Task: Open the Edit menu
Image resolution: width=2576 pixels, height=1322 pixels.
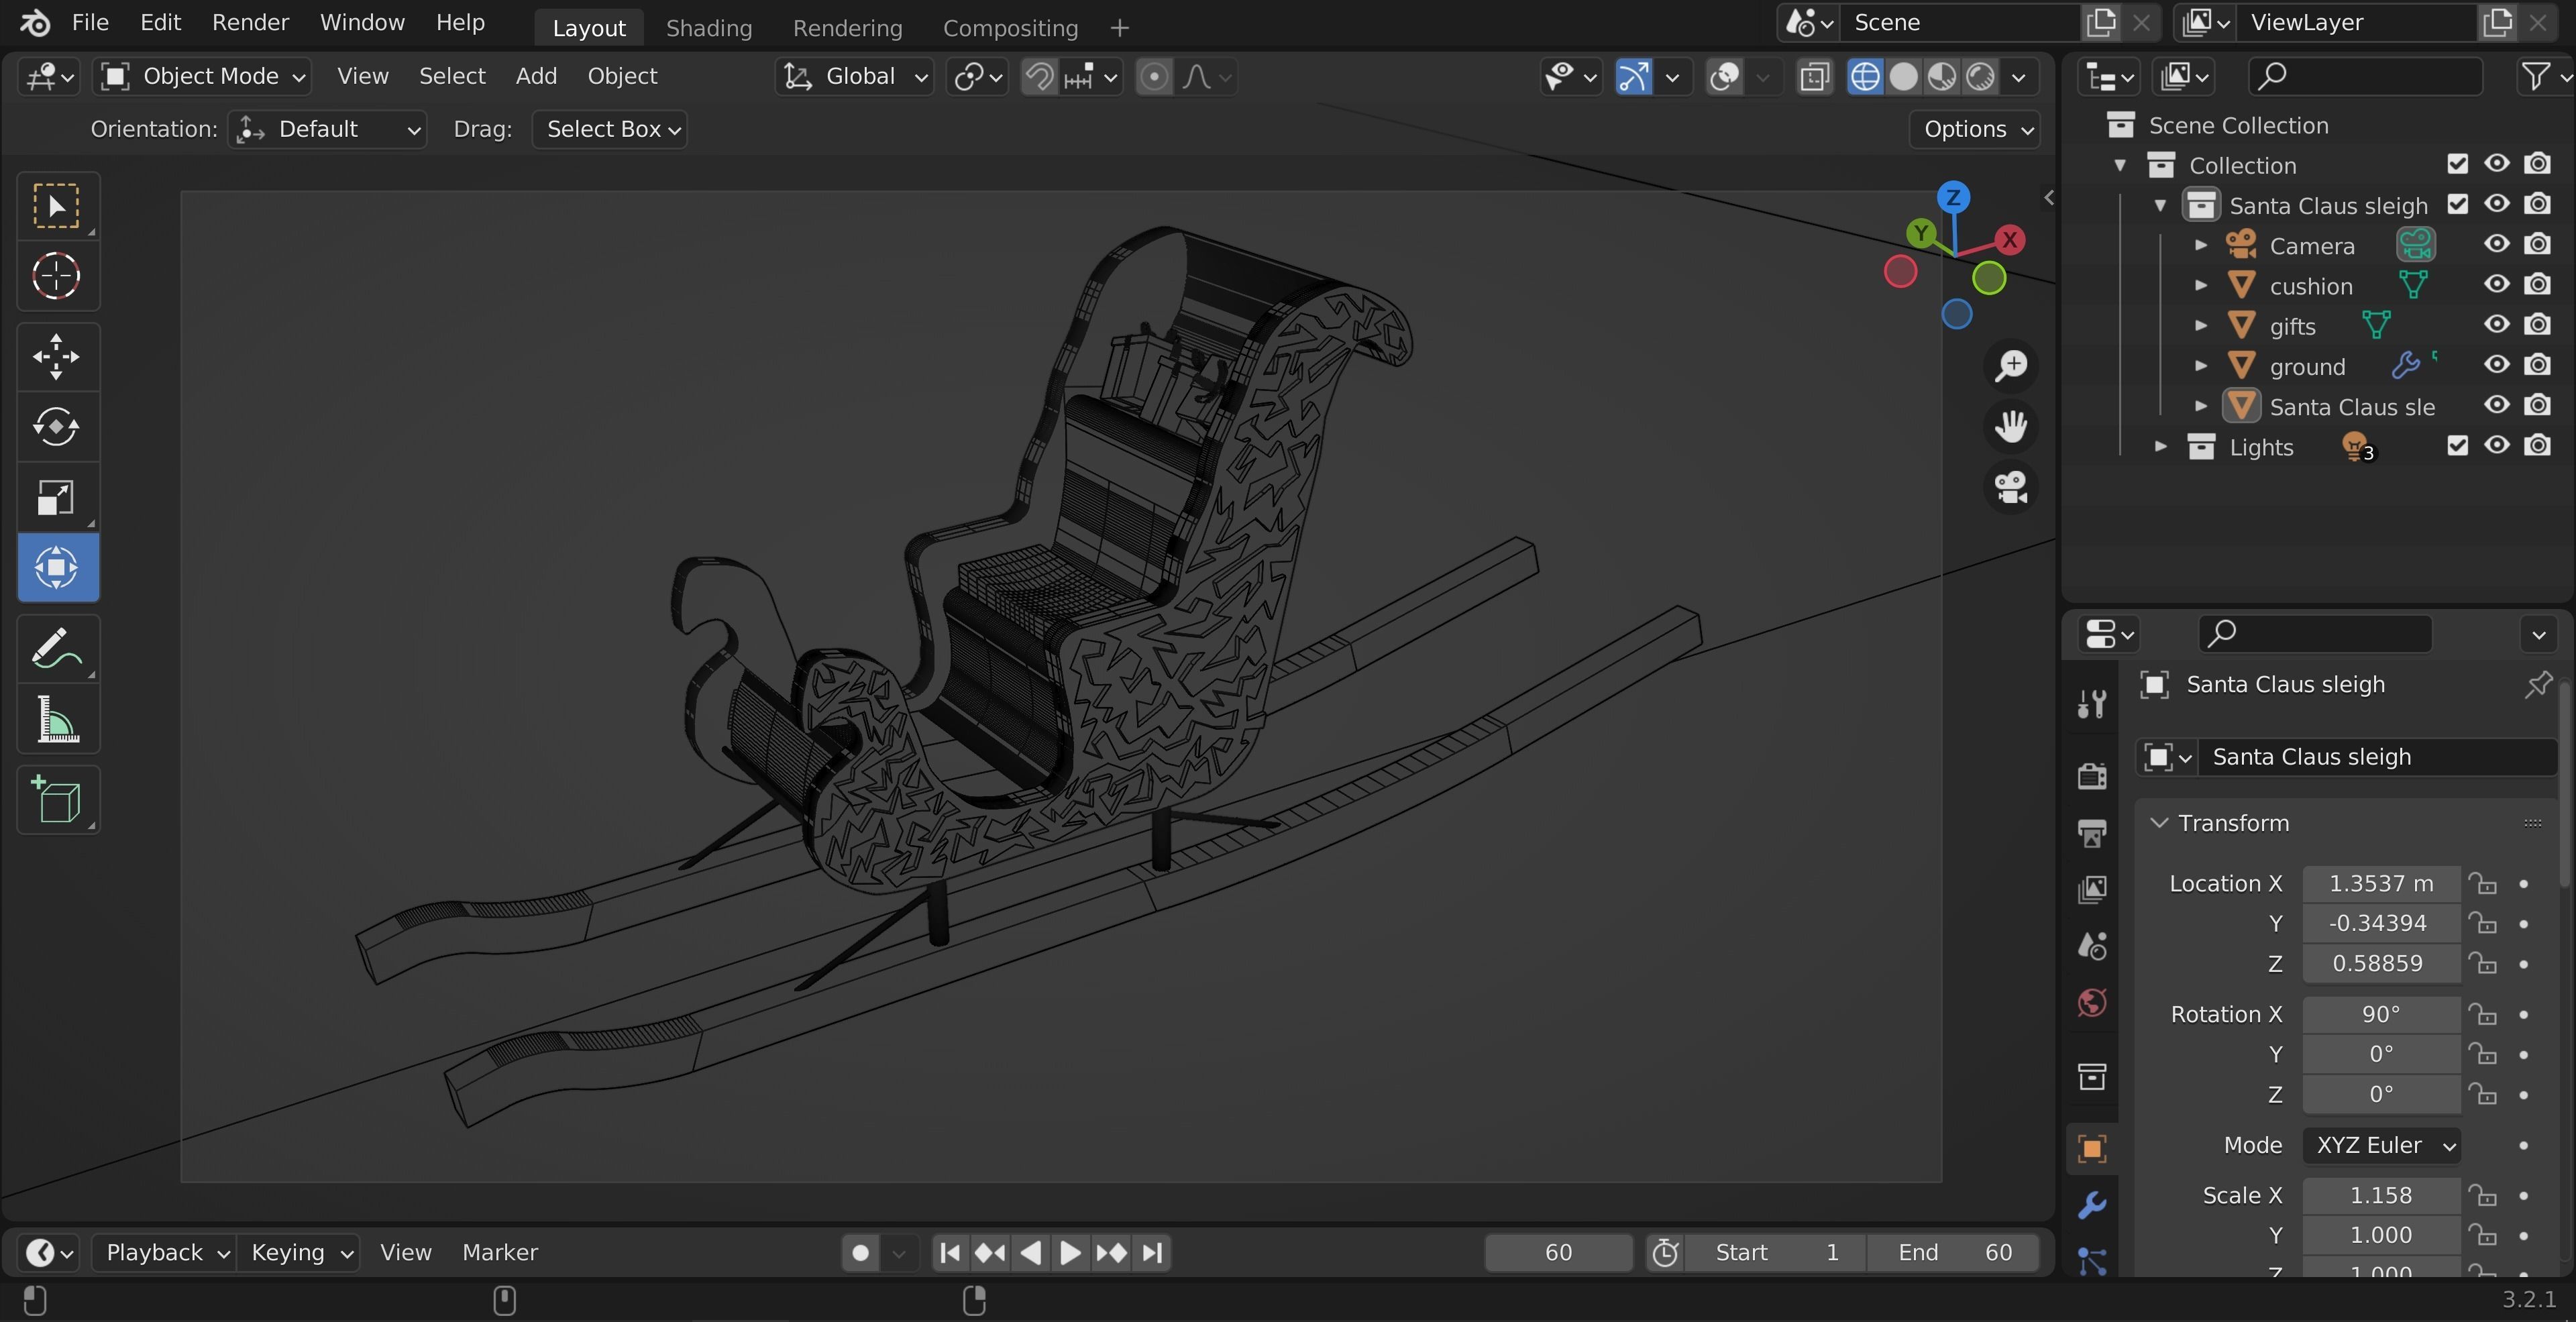Action: [160, 22]
